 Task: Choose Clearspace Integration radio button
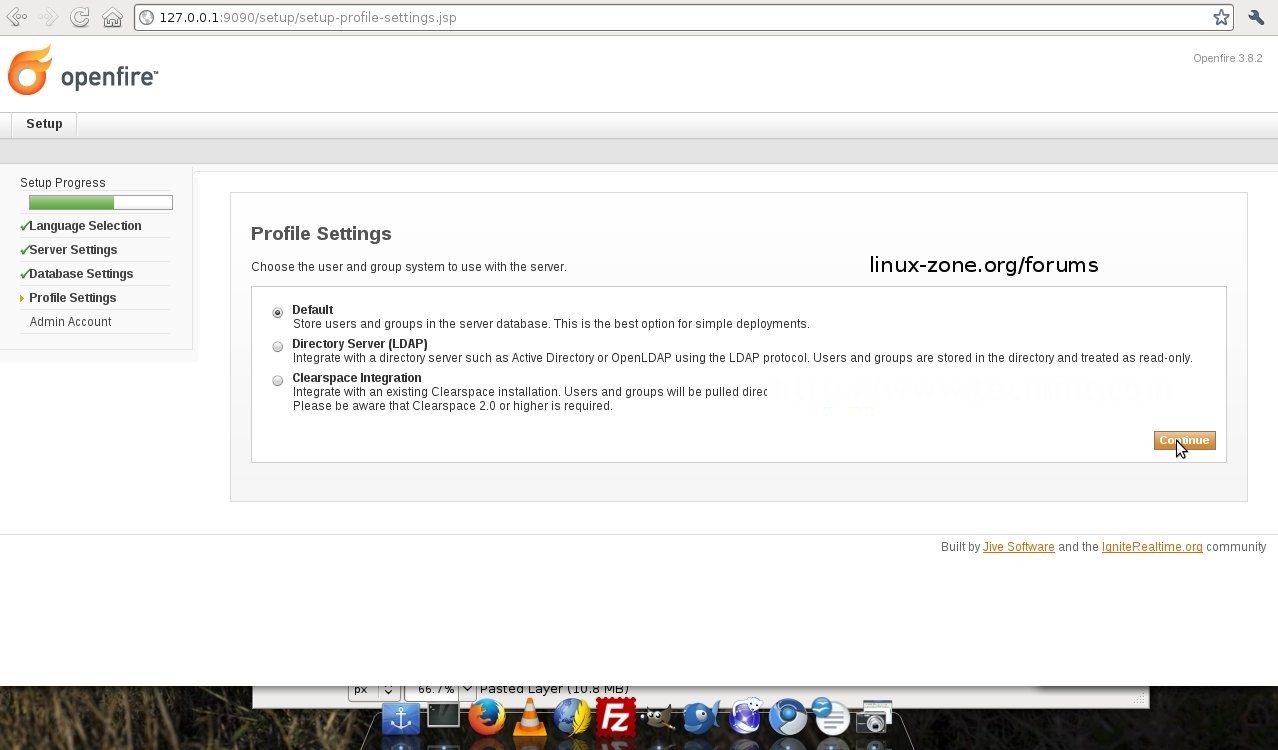278,381
